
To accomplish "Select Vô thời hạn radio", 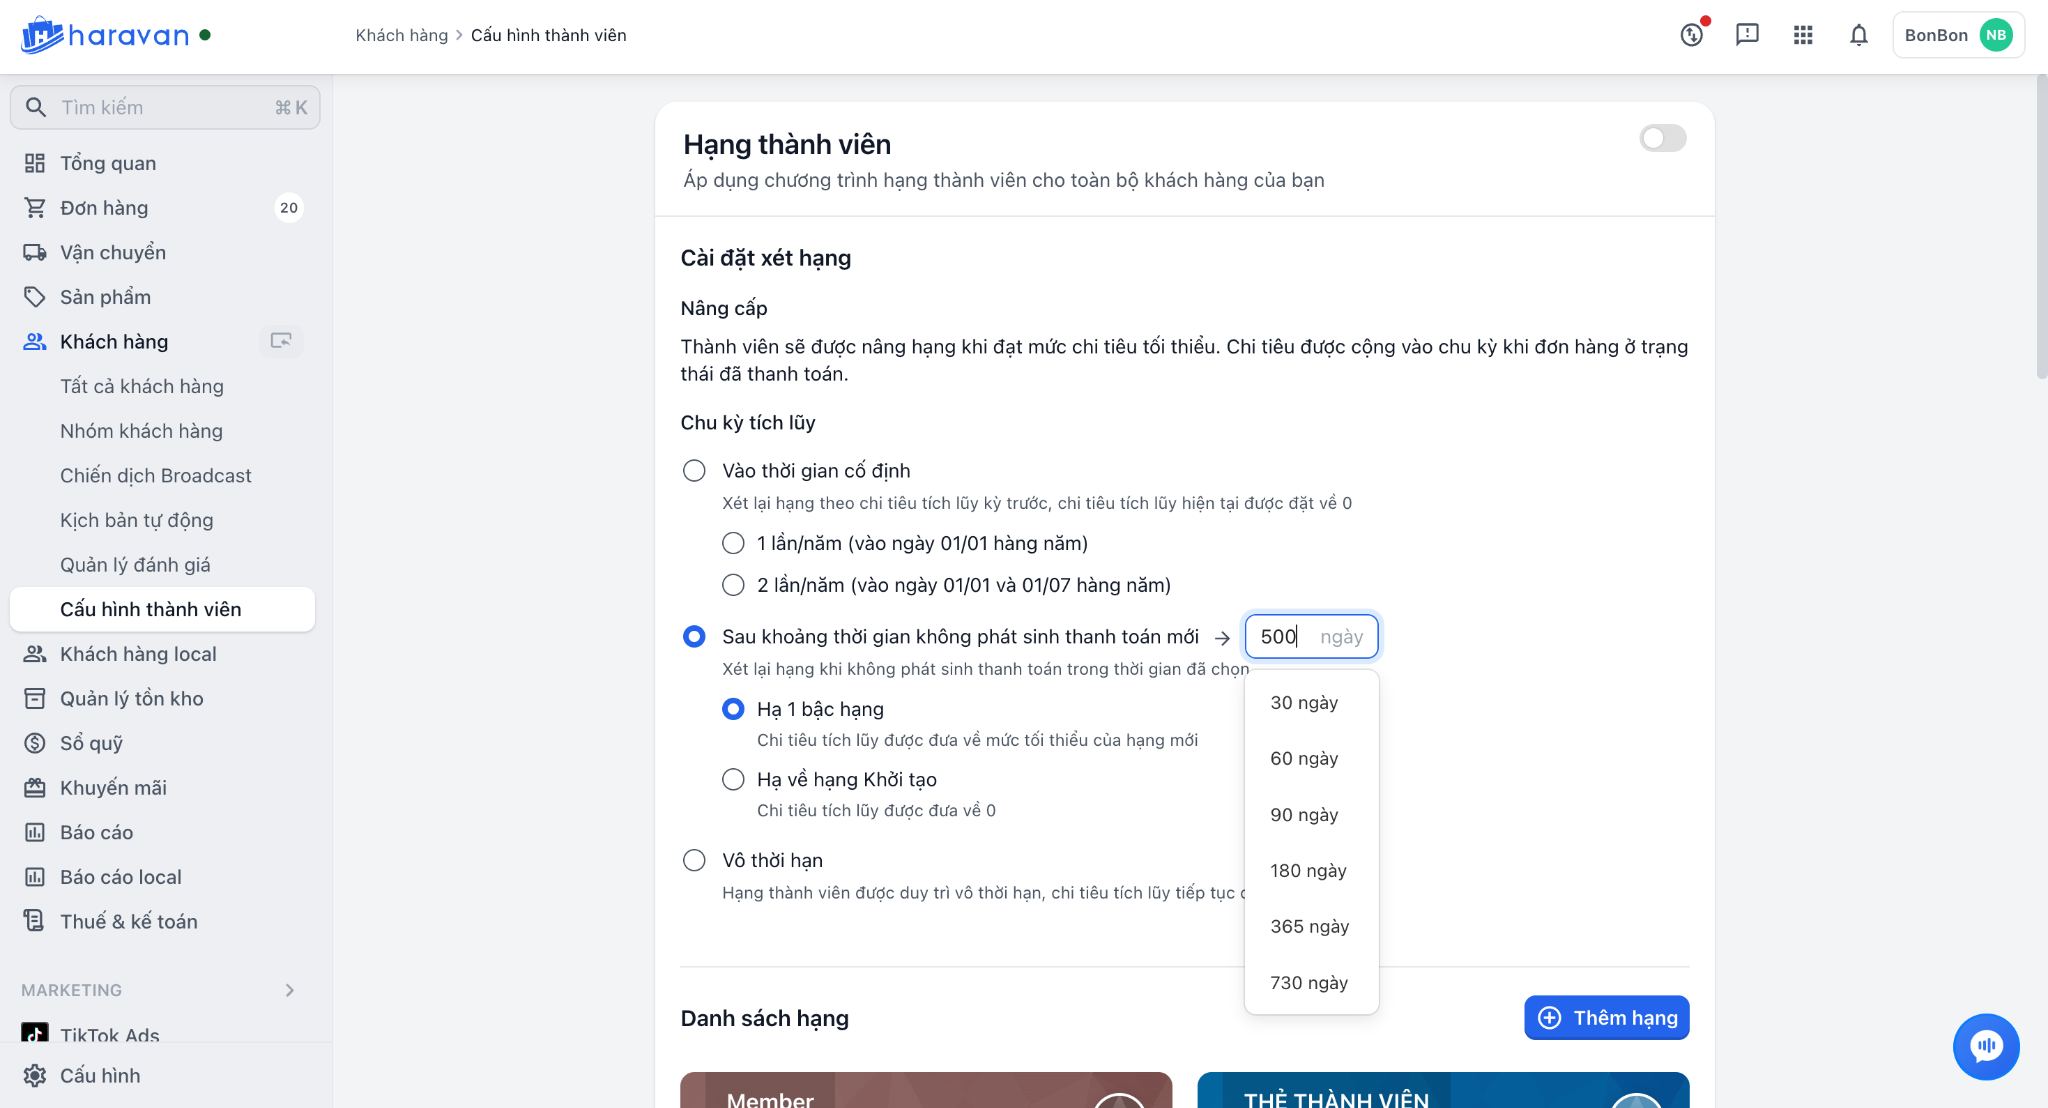I will pos(694,860).
